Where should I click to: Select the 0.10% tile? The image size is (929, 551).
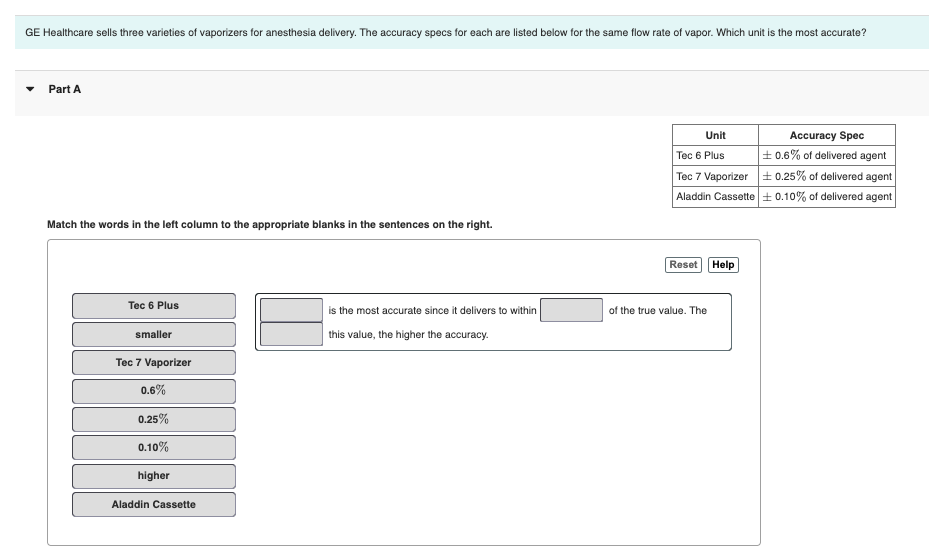click(153, 447)
